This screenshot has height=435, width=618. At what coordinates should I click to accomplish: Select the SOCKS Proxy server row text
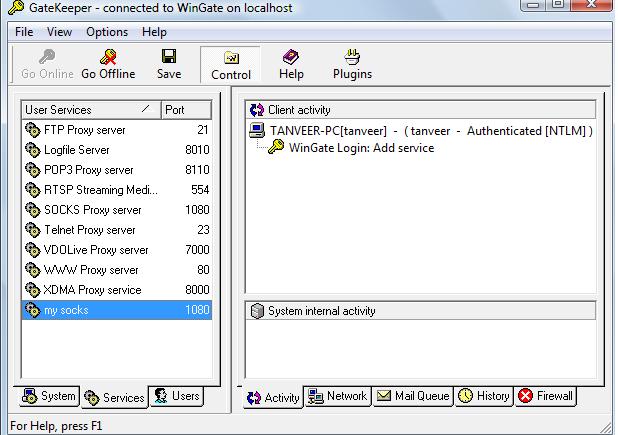click(93, 210)
